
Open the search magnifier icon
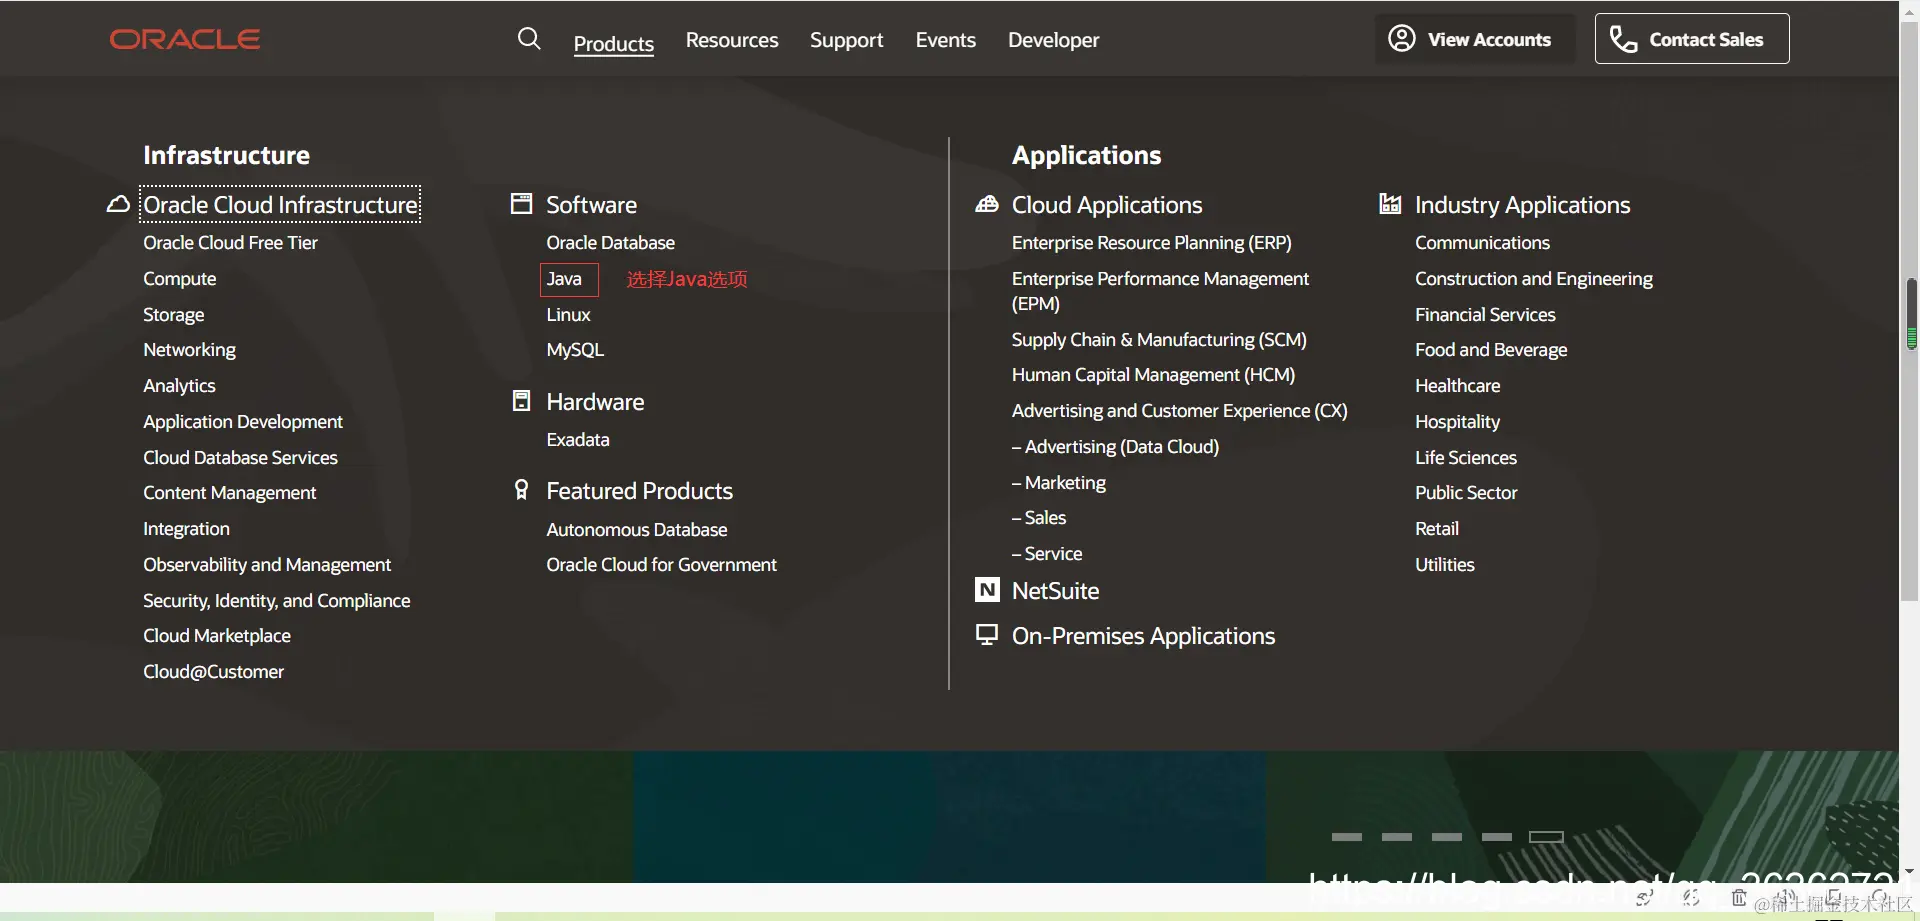(529, 39)
